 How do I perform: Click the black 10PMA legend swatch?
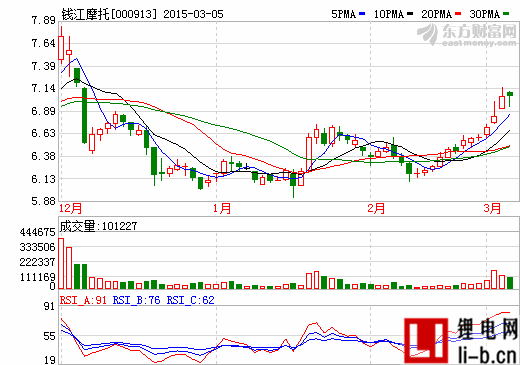[x=410, y=14]
